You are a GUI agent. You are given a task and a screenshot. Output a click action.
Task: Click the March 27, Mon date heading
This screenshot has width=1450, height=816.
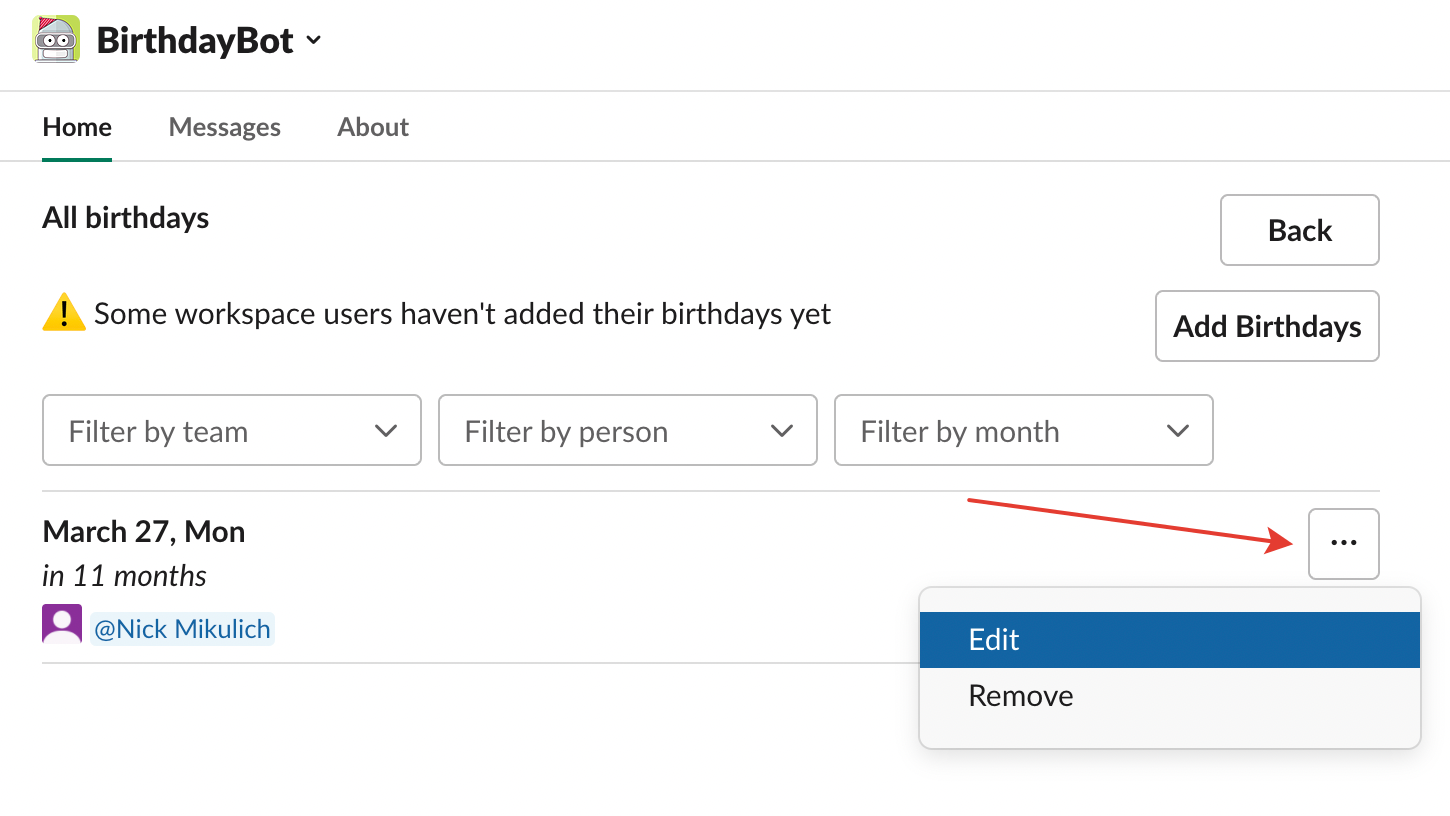(x=144, y=531)
